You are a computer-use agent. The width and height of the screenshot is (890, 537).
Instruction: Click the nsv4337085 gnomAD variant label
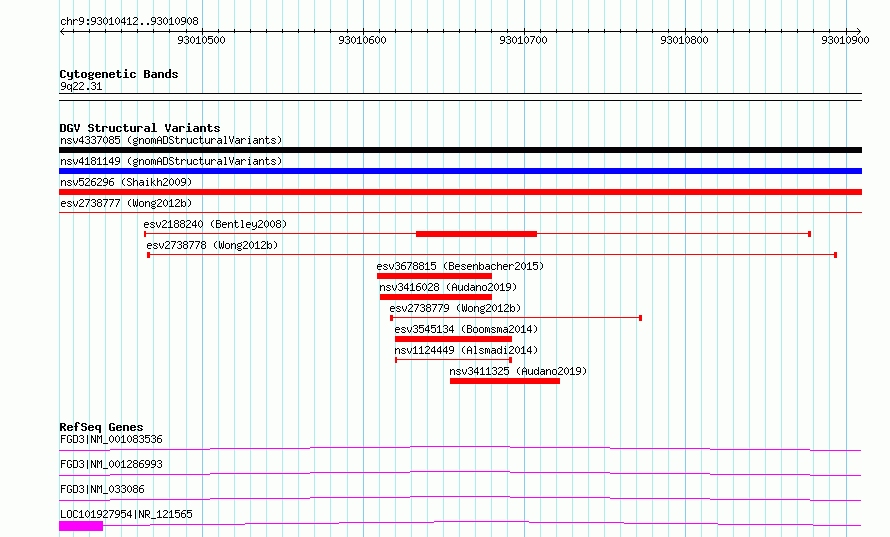[171, 140]
